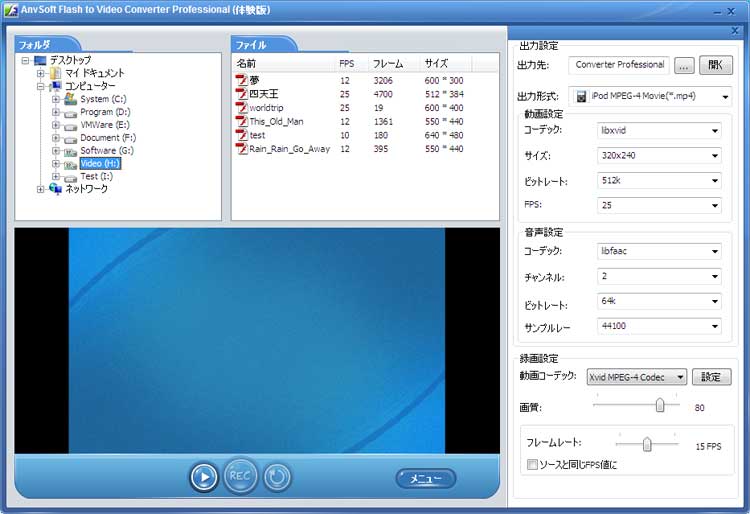Select file name worldtrip in list
750x514 pixels.
click(x=266, y=108)
